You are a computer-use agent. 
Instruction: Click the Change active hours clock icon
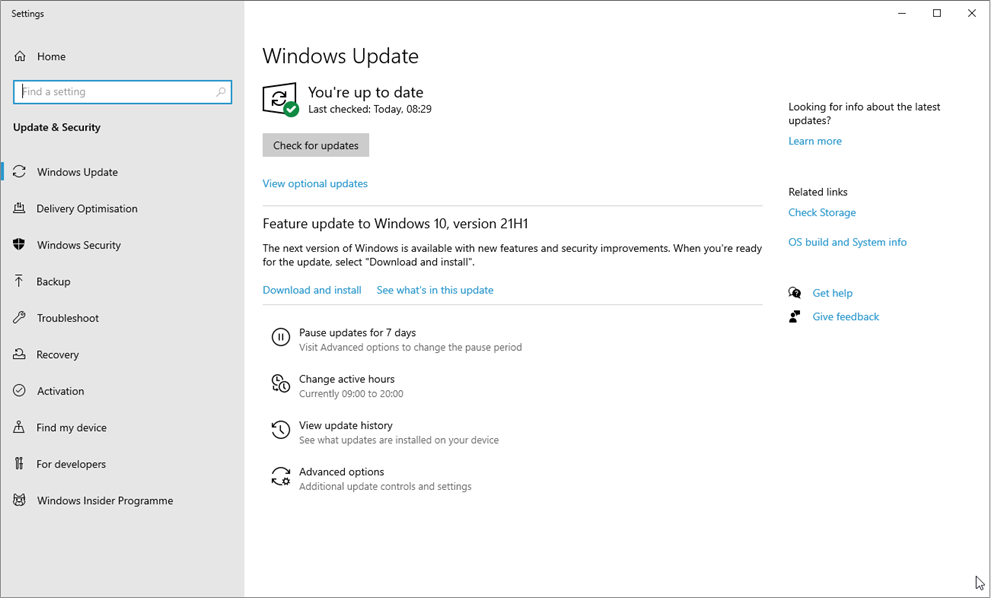coord(281,384)
